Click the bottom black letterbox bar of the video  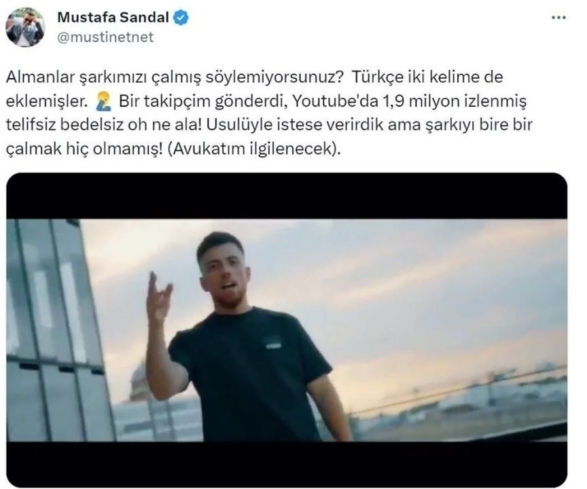tap(287, 464)
